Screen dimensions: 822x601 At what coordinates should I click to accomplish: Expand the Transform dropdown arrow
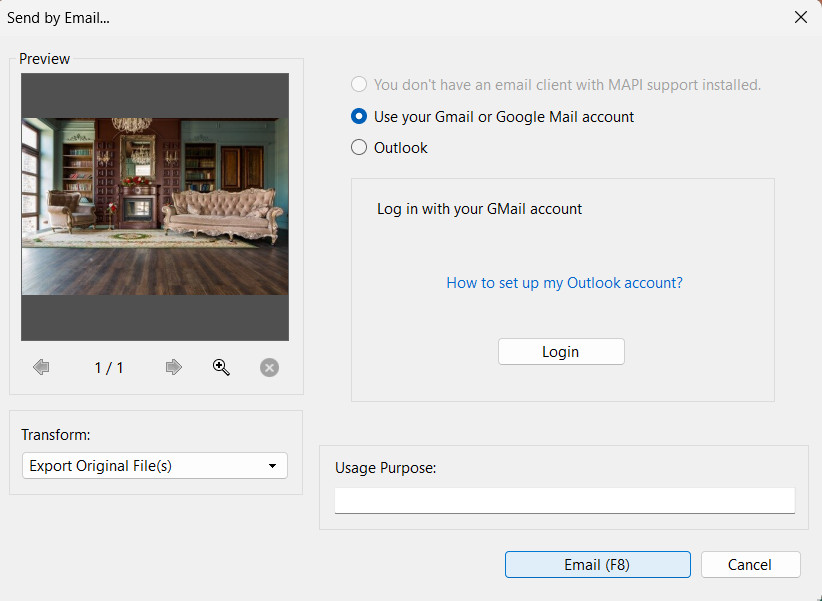coord(272,466)
